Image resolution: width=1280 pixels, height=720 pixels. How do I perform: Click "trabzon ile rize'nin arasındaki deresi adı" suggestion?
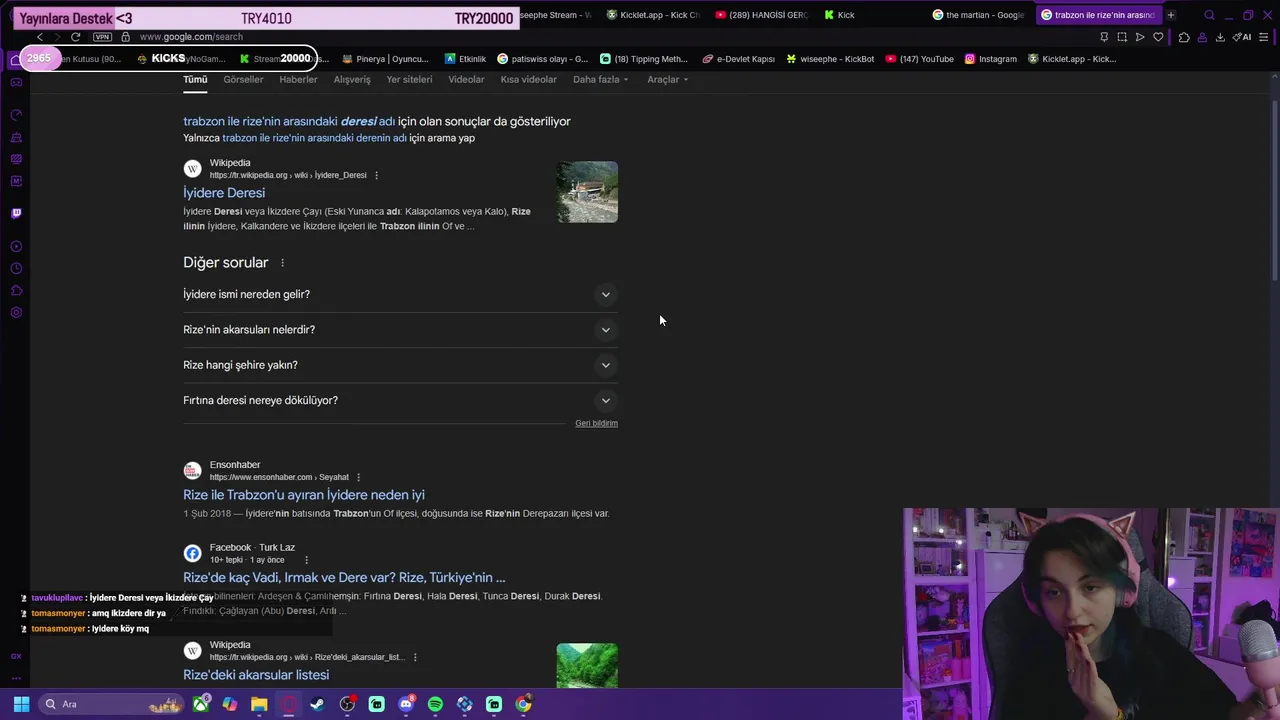click(x=289, y=121)
